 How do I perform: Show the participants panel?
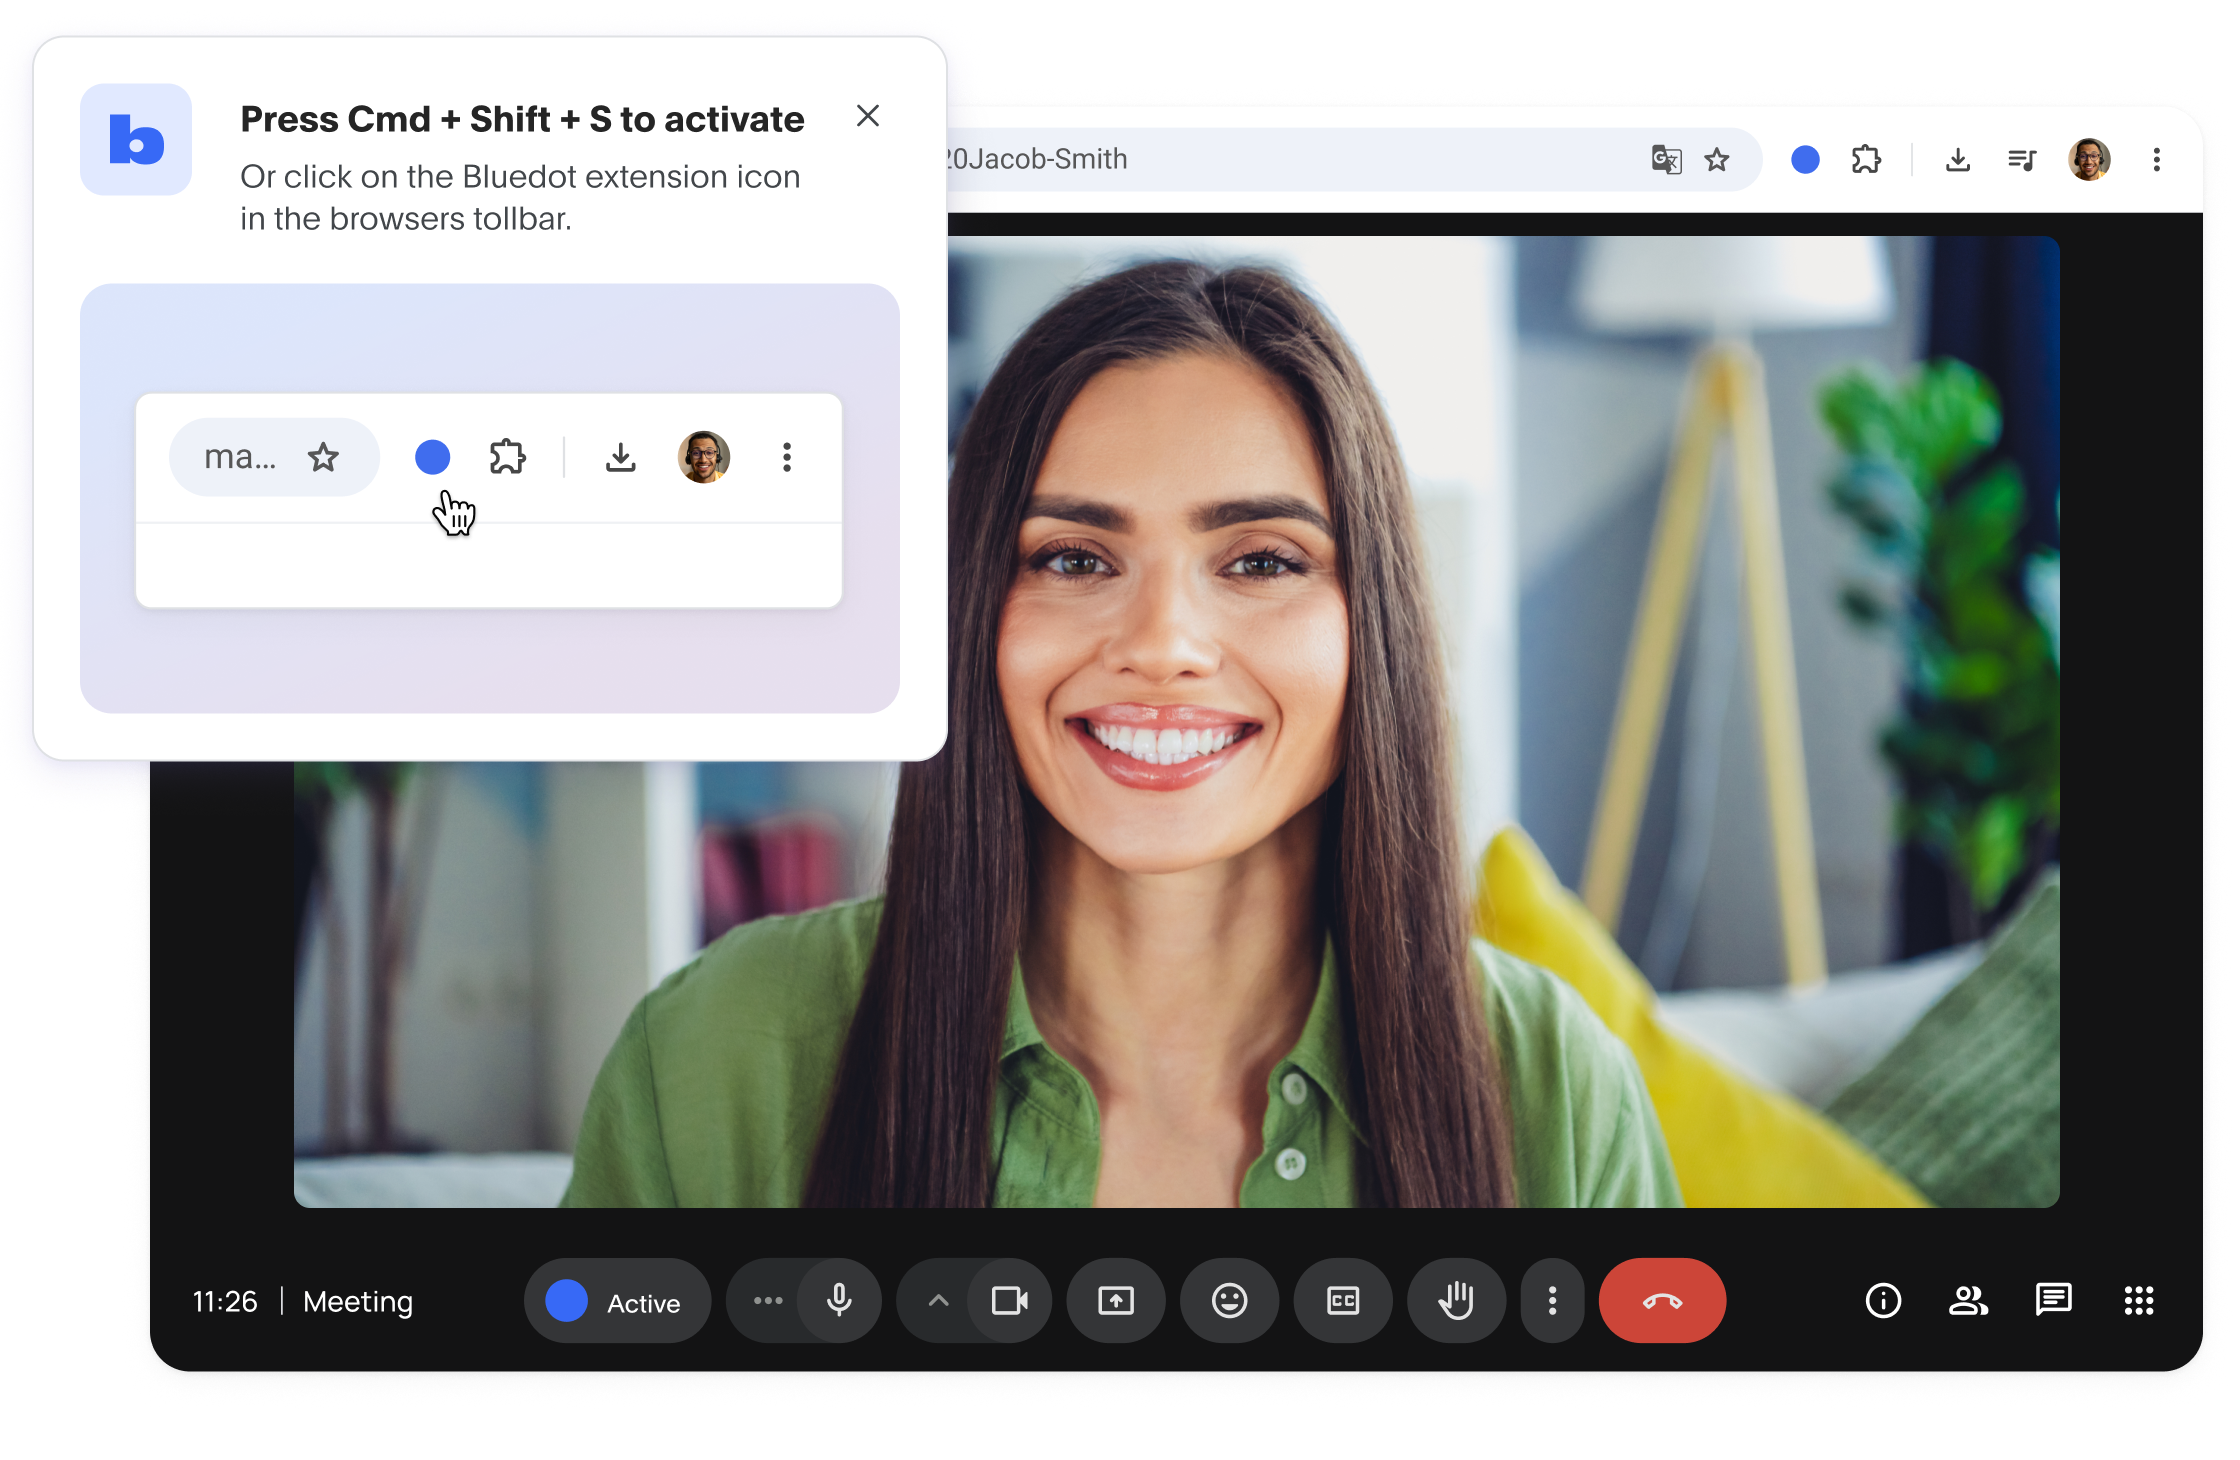(x=1968, y=1301)
